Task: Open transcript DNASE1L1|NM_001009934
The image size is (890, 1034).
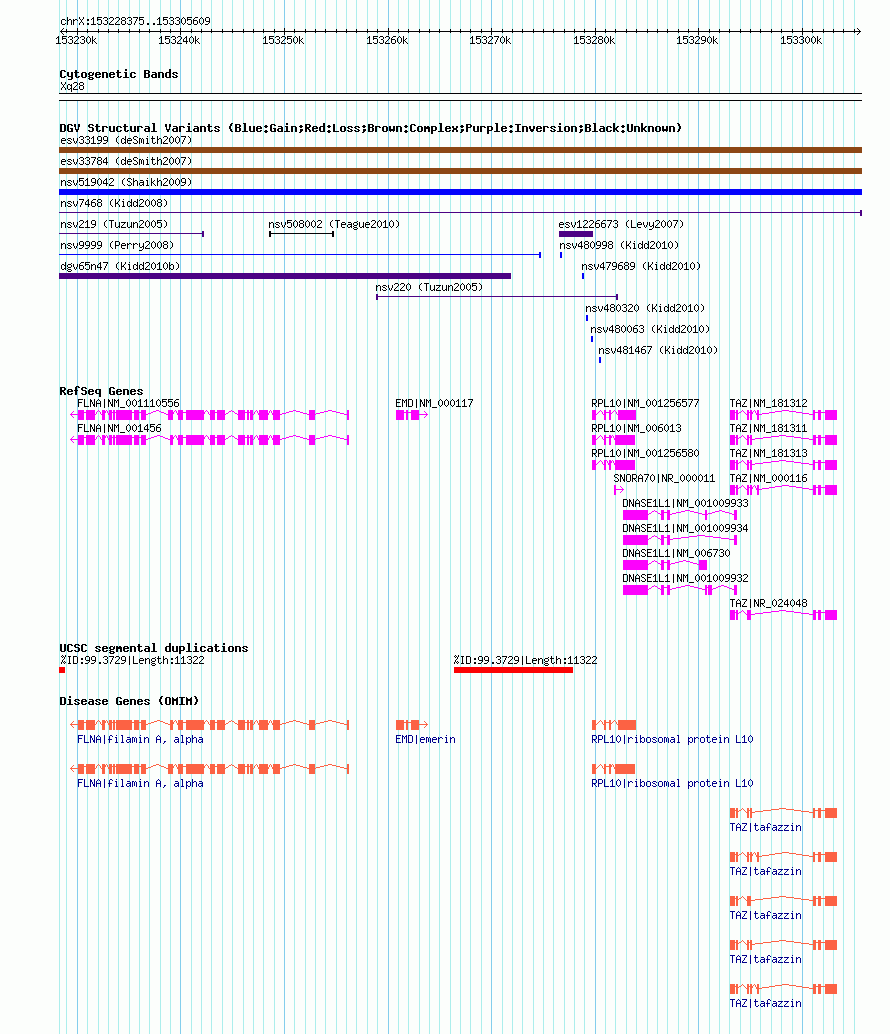Action: point(680,540)
